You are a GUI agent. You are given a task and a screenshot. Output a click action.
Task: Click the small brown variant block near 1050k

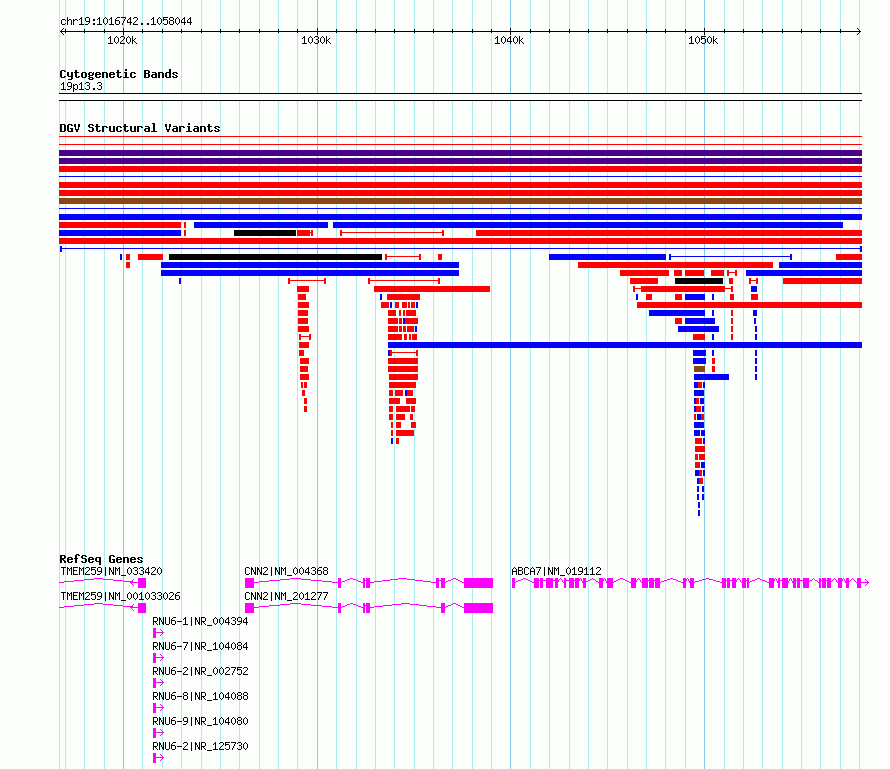click(x=699, y=369)
